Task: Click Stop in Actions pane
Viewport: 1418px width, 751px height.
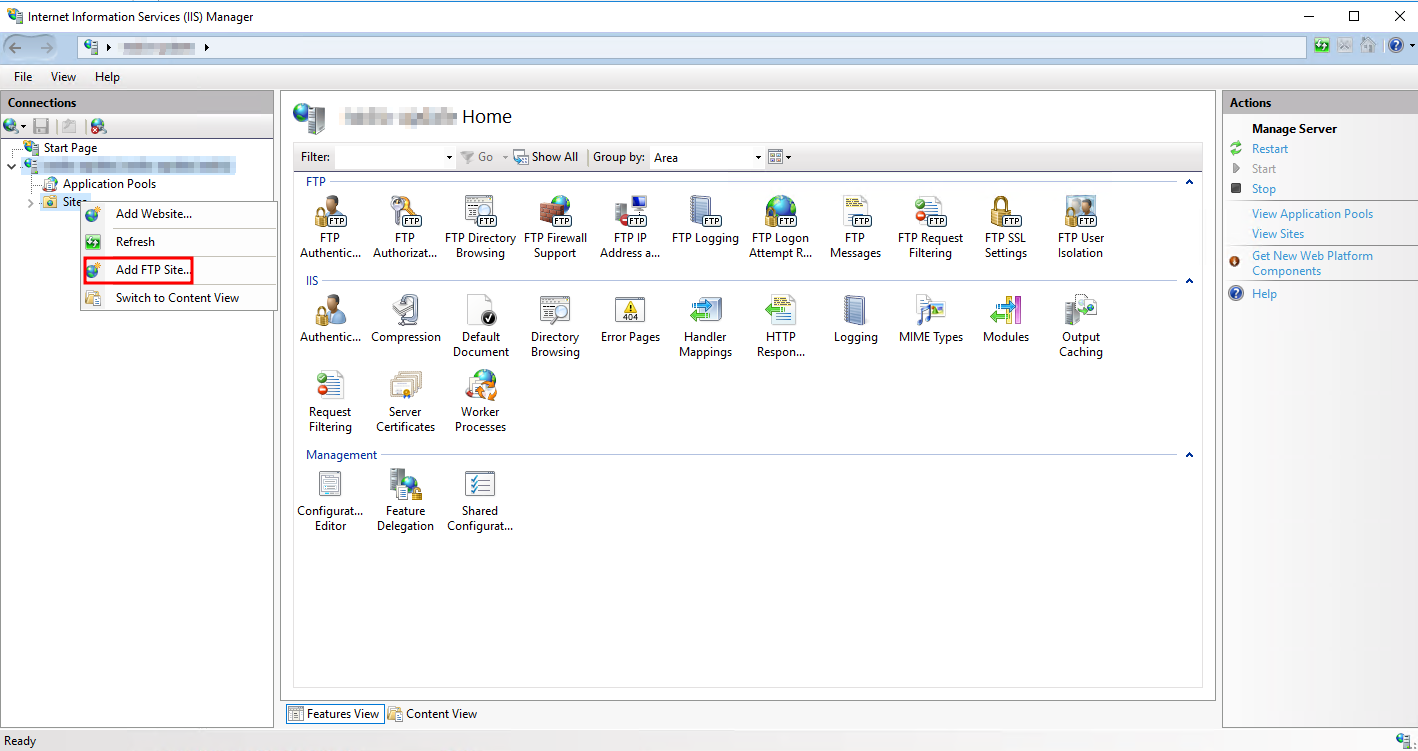Action: 1264,189
